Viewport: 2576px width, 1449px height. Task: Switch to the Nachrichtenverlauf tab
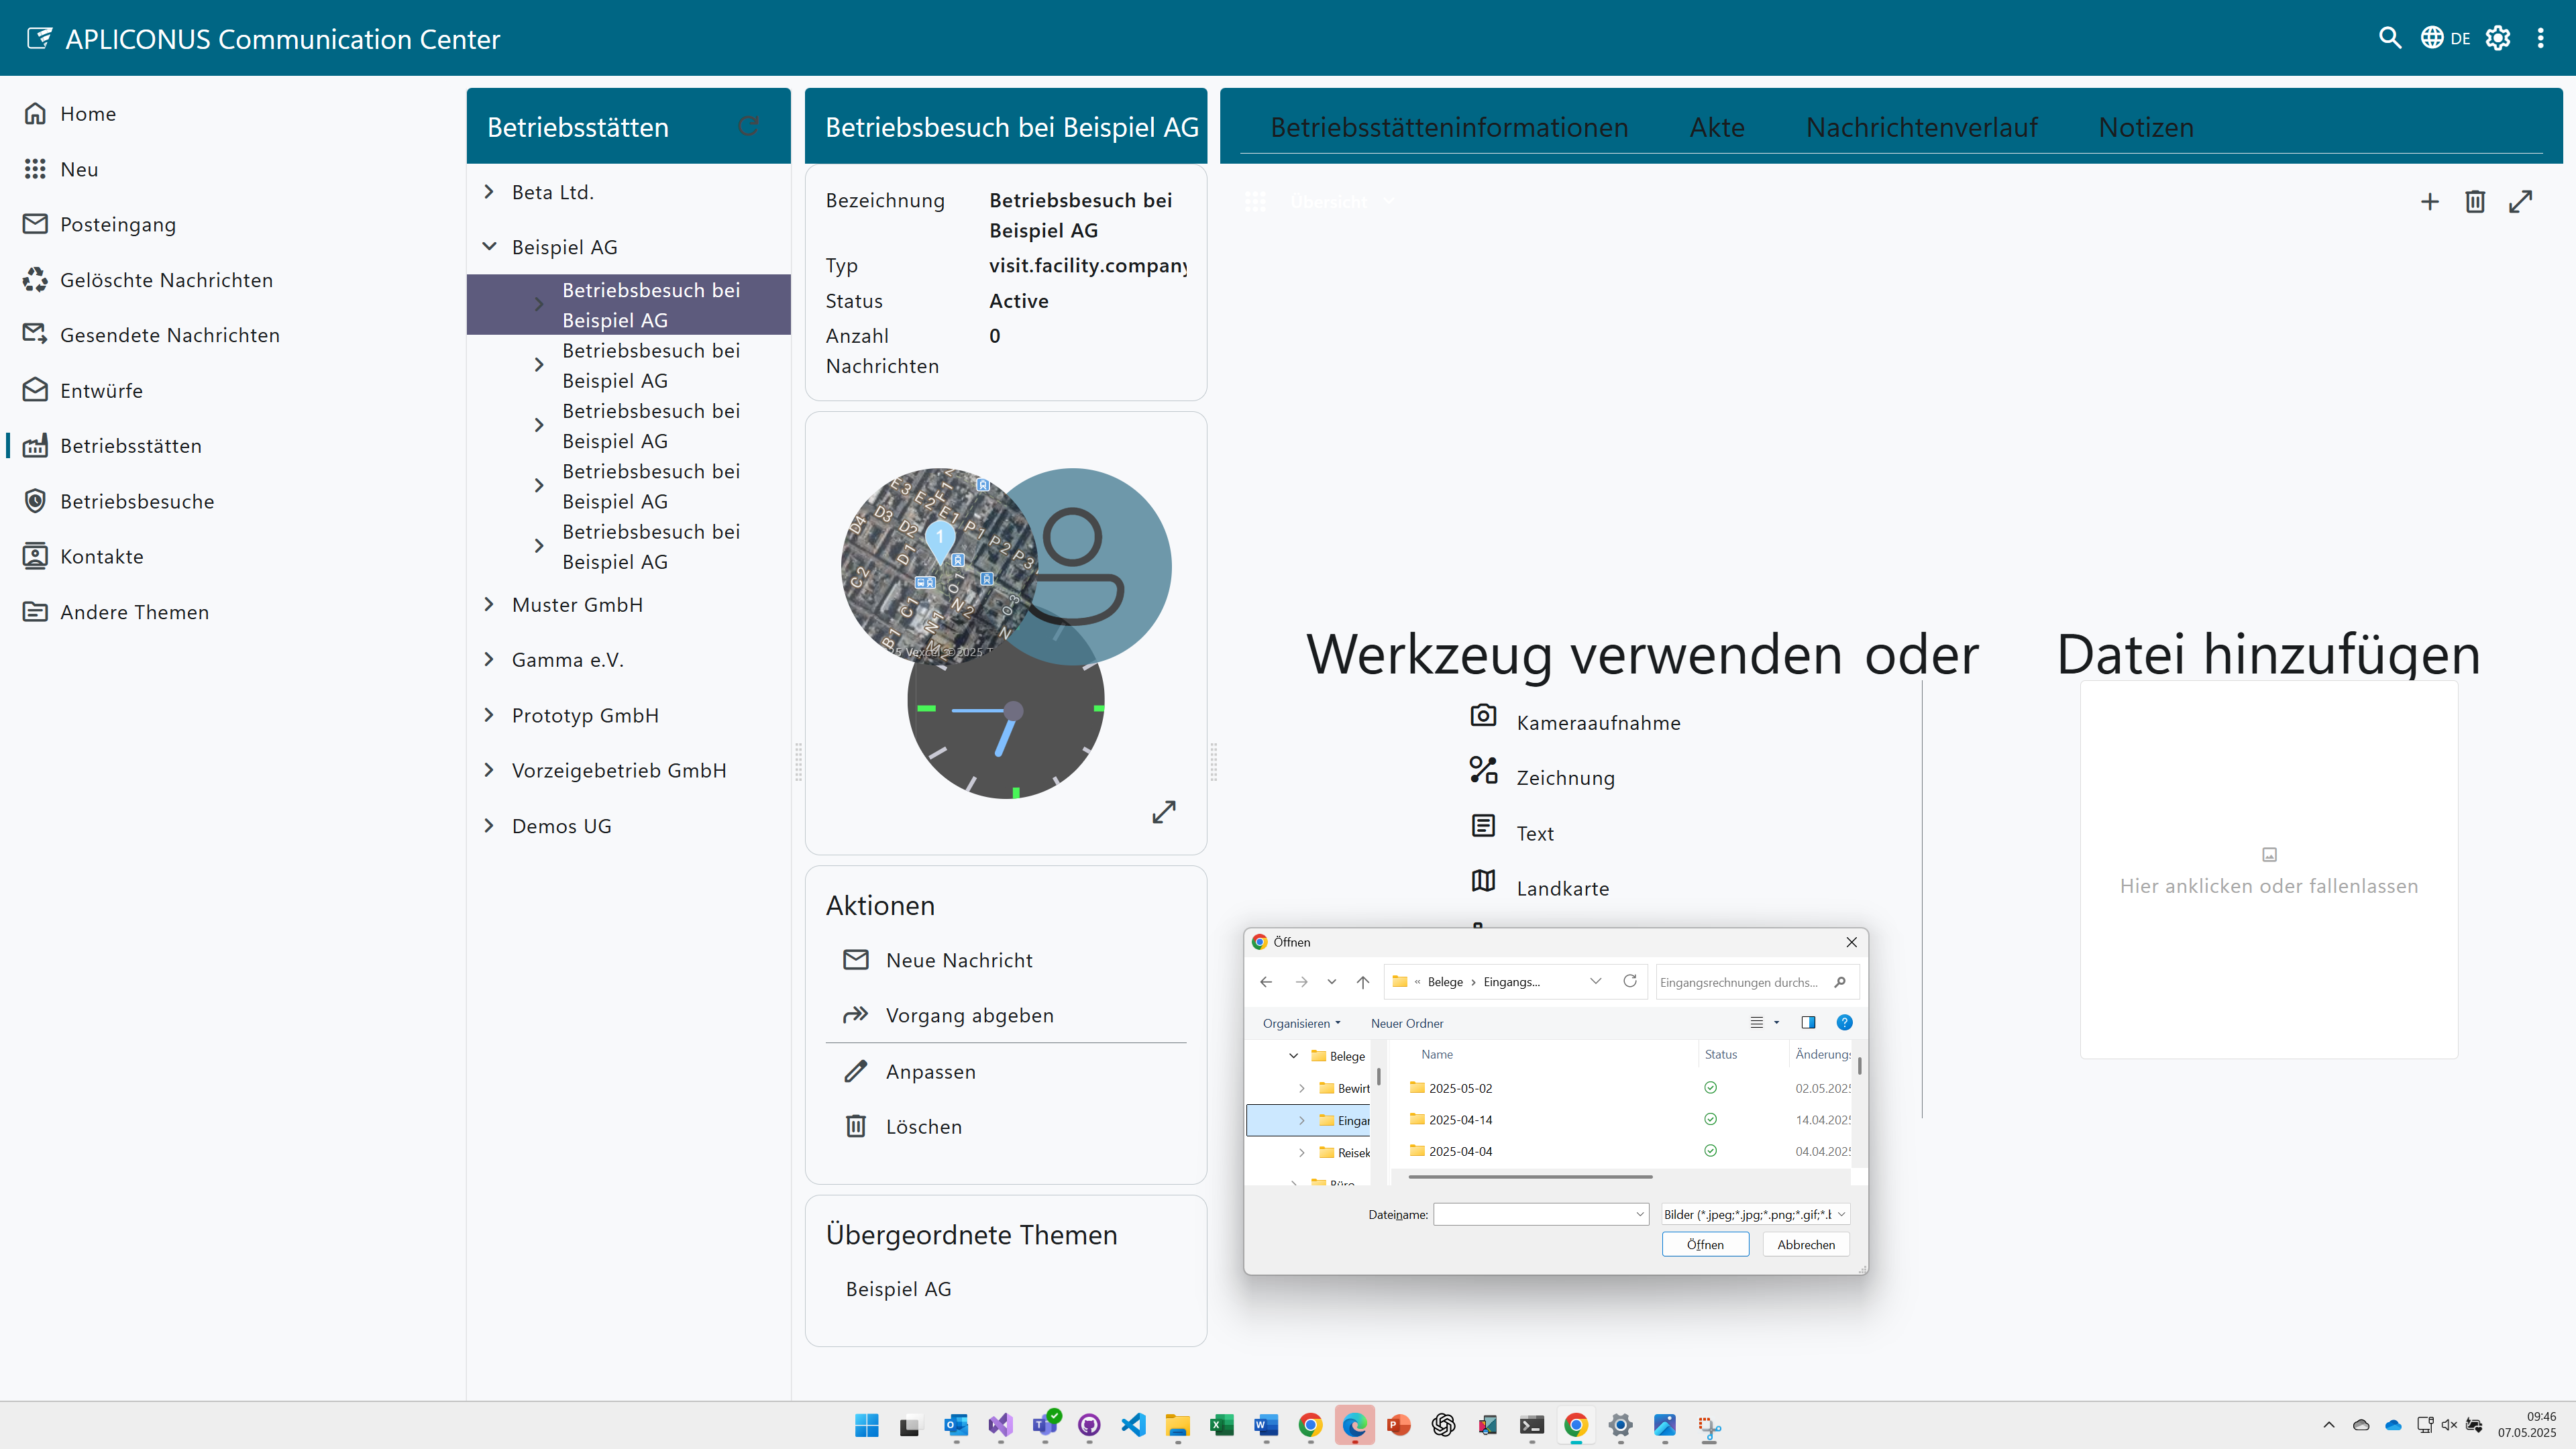(1921, 127)
